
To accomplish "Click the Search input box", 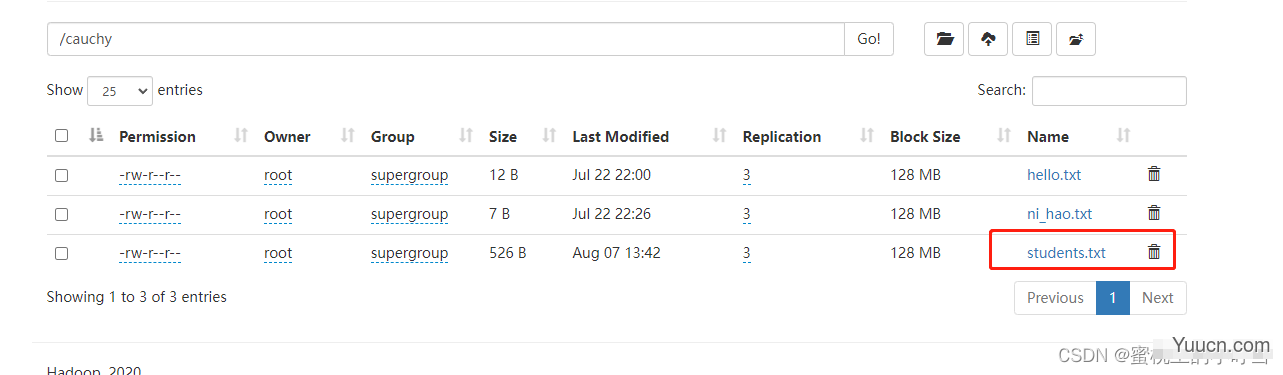I will point(1109,91).
